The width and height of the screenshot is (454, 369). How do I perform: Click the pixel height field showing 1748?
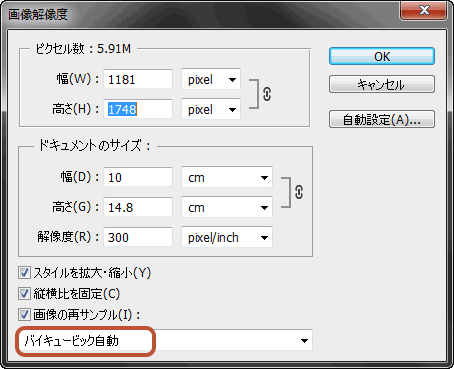point(138,109)
